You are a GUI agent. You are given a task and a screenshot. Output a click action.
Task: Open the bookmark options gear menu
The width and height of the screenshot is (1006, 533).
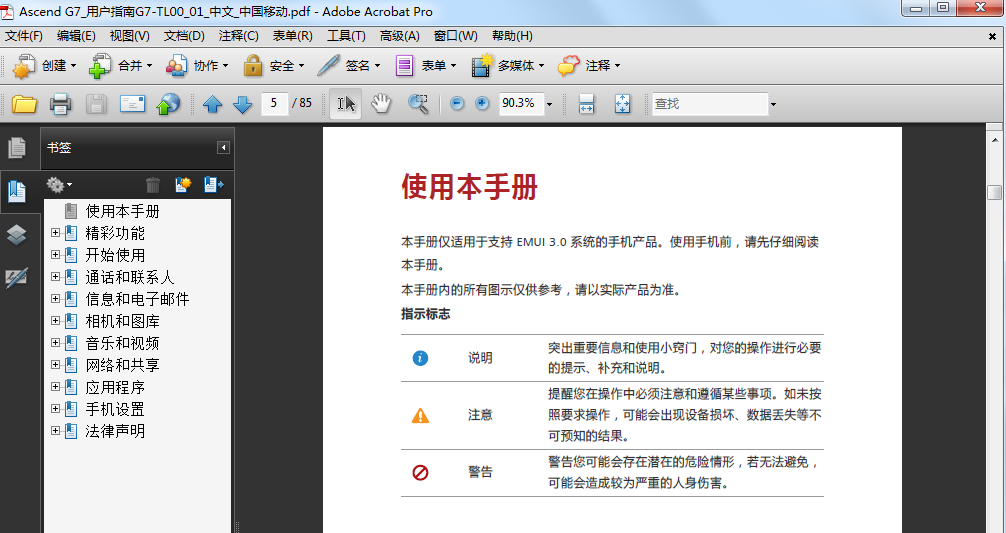tap(58, 185)
